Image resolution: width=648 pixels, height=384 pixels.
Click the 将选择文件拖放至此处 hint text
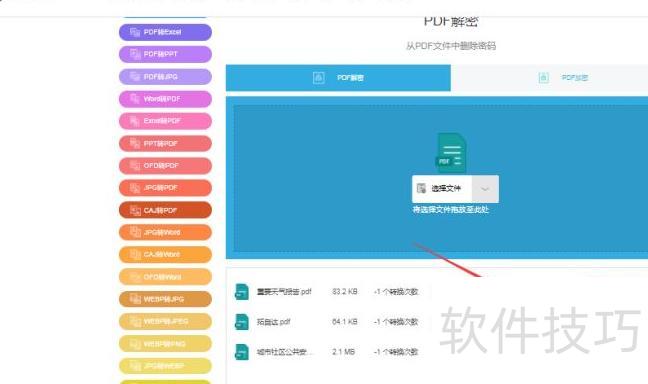coord(450,210)
